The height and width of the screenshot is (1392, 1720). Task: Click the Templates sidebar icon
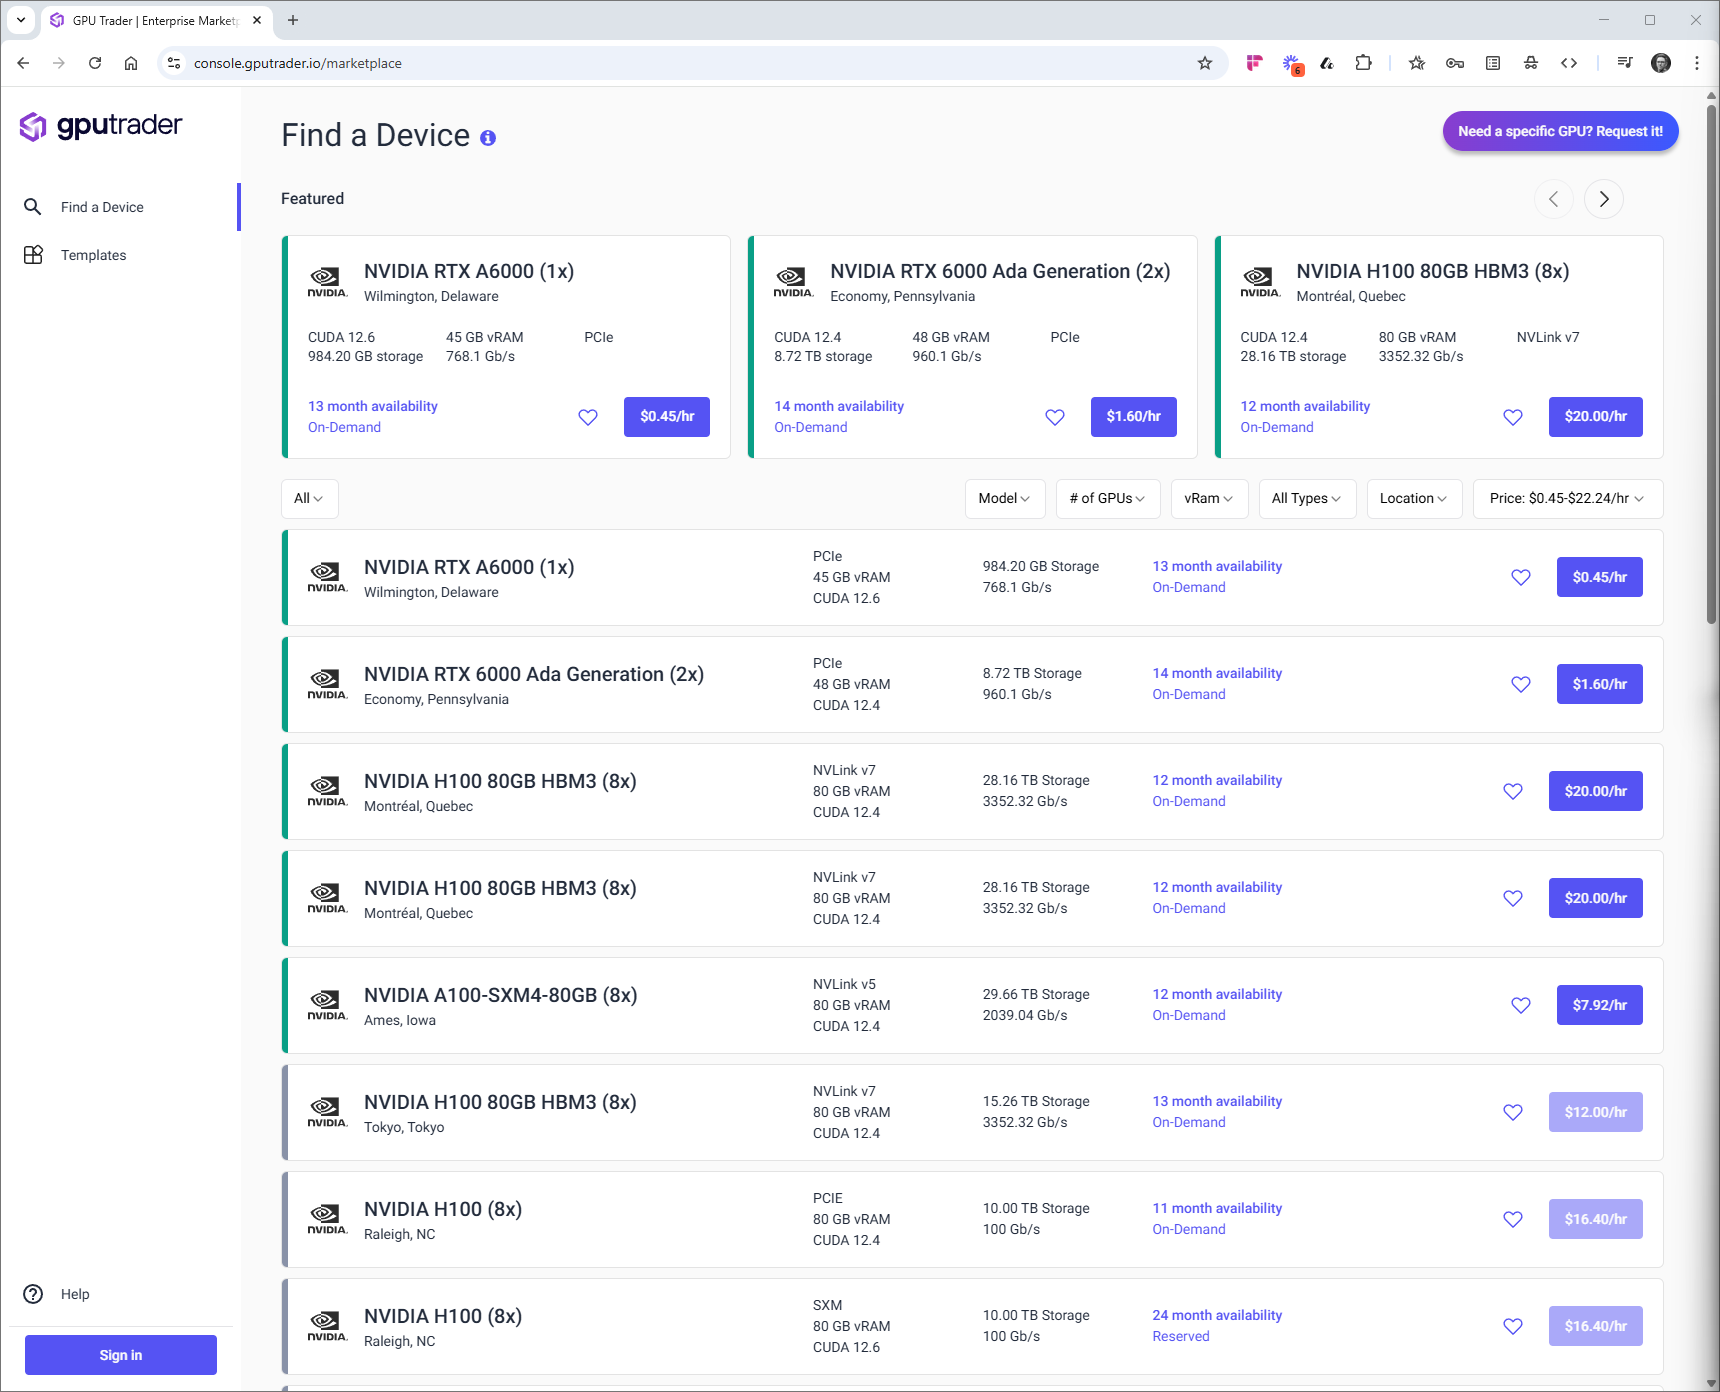tap(33, 255)
